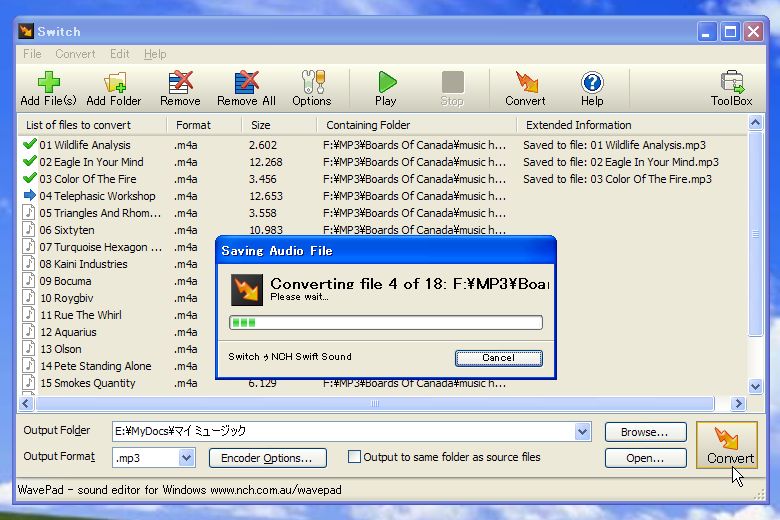Click the Remove All toolbar icon
This screenshot has height=520, width=780.
pyautogui.click(x=247, y=82)
